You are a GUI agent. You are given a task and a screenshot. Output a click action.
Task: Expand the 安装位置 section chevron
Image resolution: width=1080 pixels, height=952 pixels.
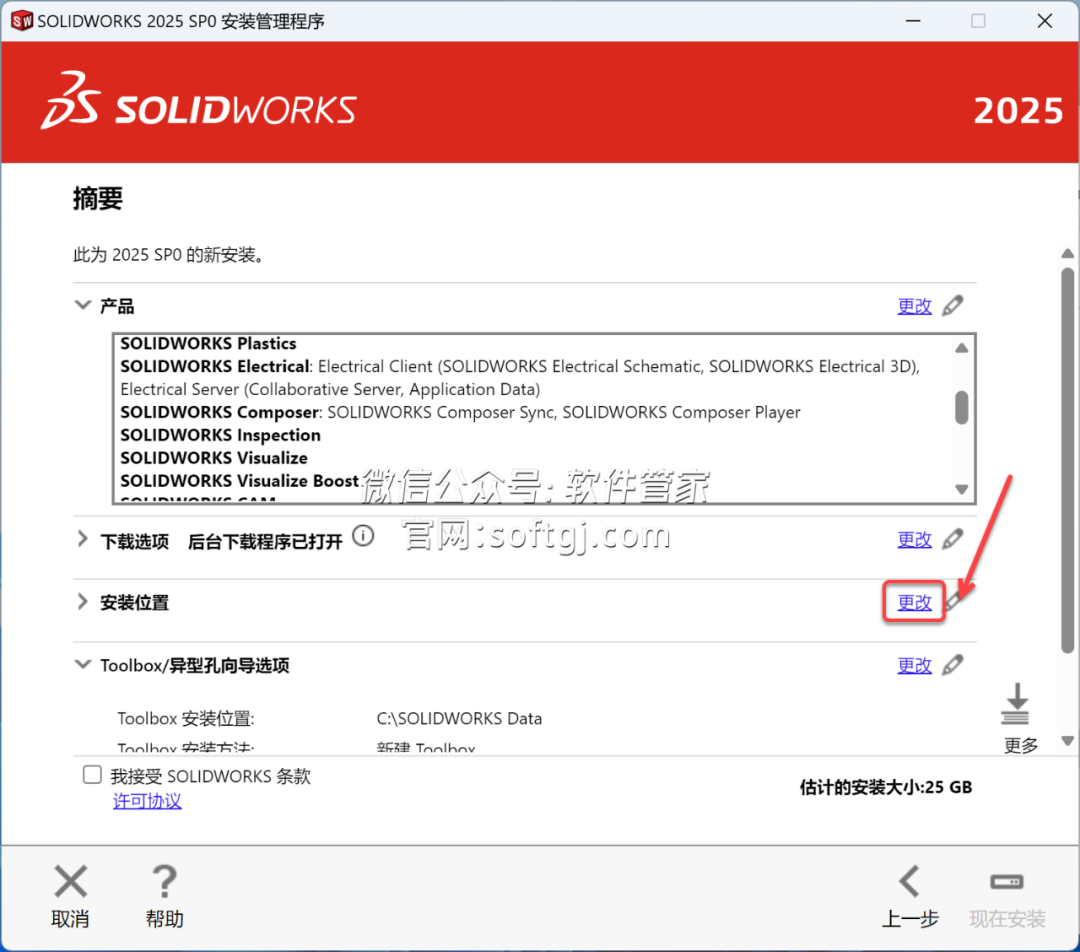coord(83,601)
